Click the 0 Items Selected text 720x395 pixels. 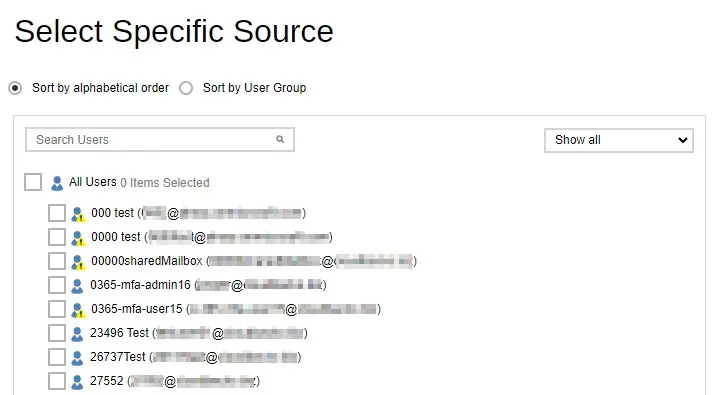165,183
